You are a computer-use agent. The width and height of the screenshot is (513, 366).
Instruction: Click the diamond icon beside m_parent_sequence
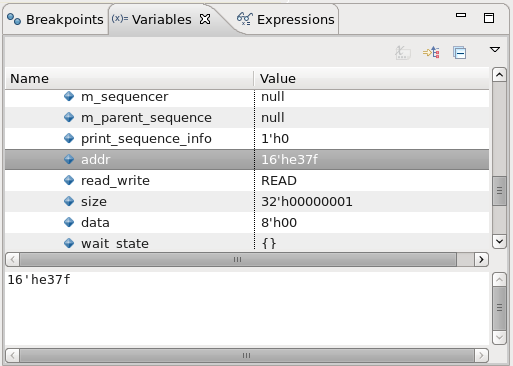[69, 117]
